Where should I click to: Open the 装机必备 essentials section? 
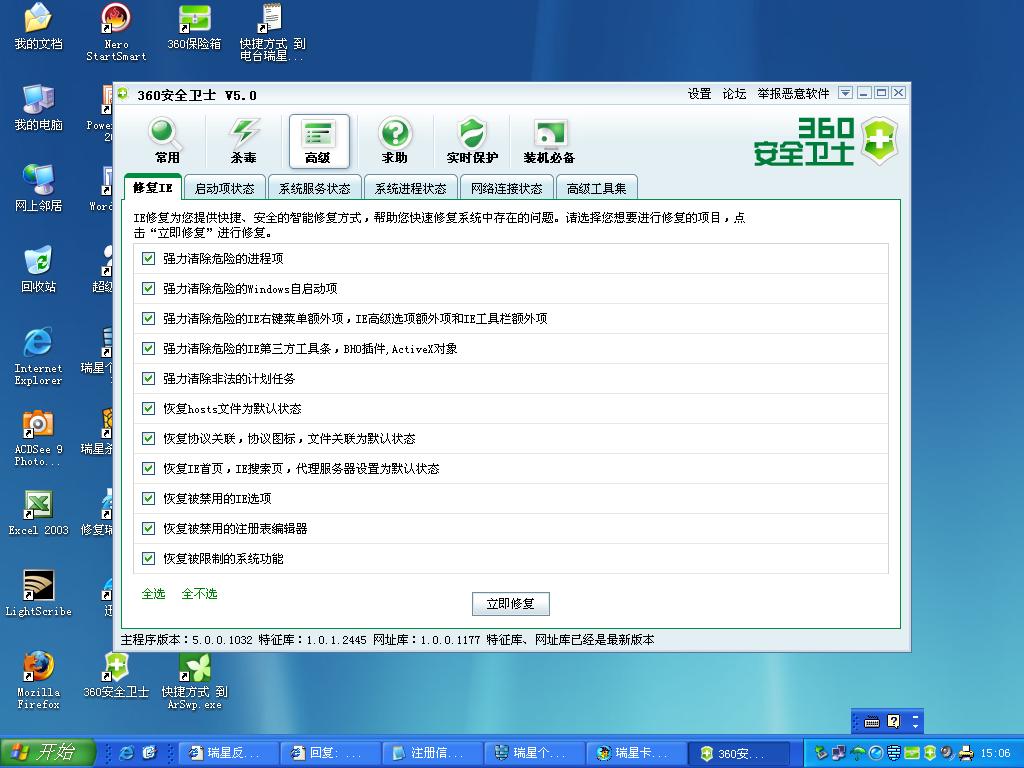tap(549, 141)
